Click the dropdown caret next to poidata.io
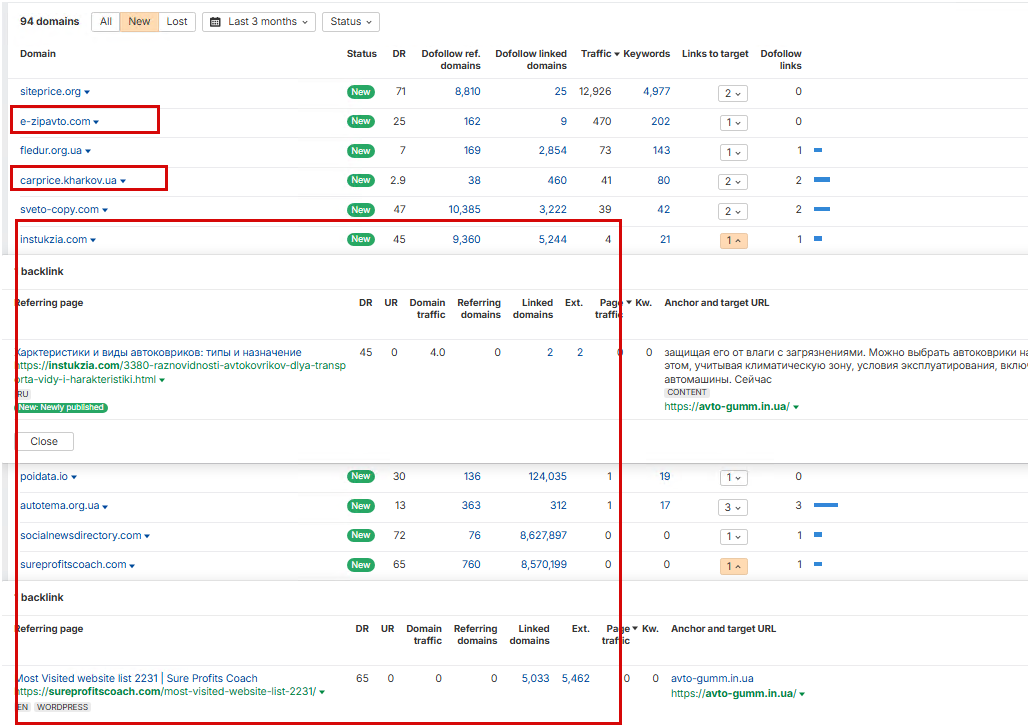 click(73, 477)
